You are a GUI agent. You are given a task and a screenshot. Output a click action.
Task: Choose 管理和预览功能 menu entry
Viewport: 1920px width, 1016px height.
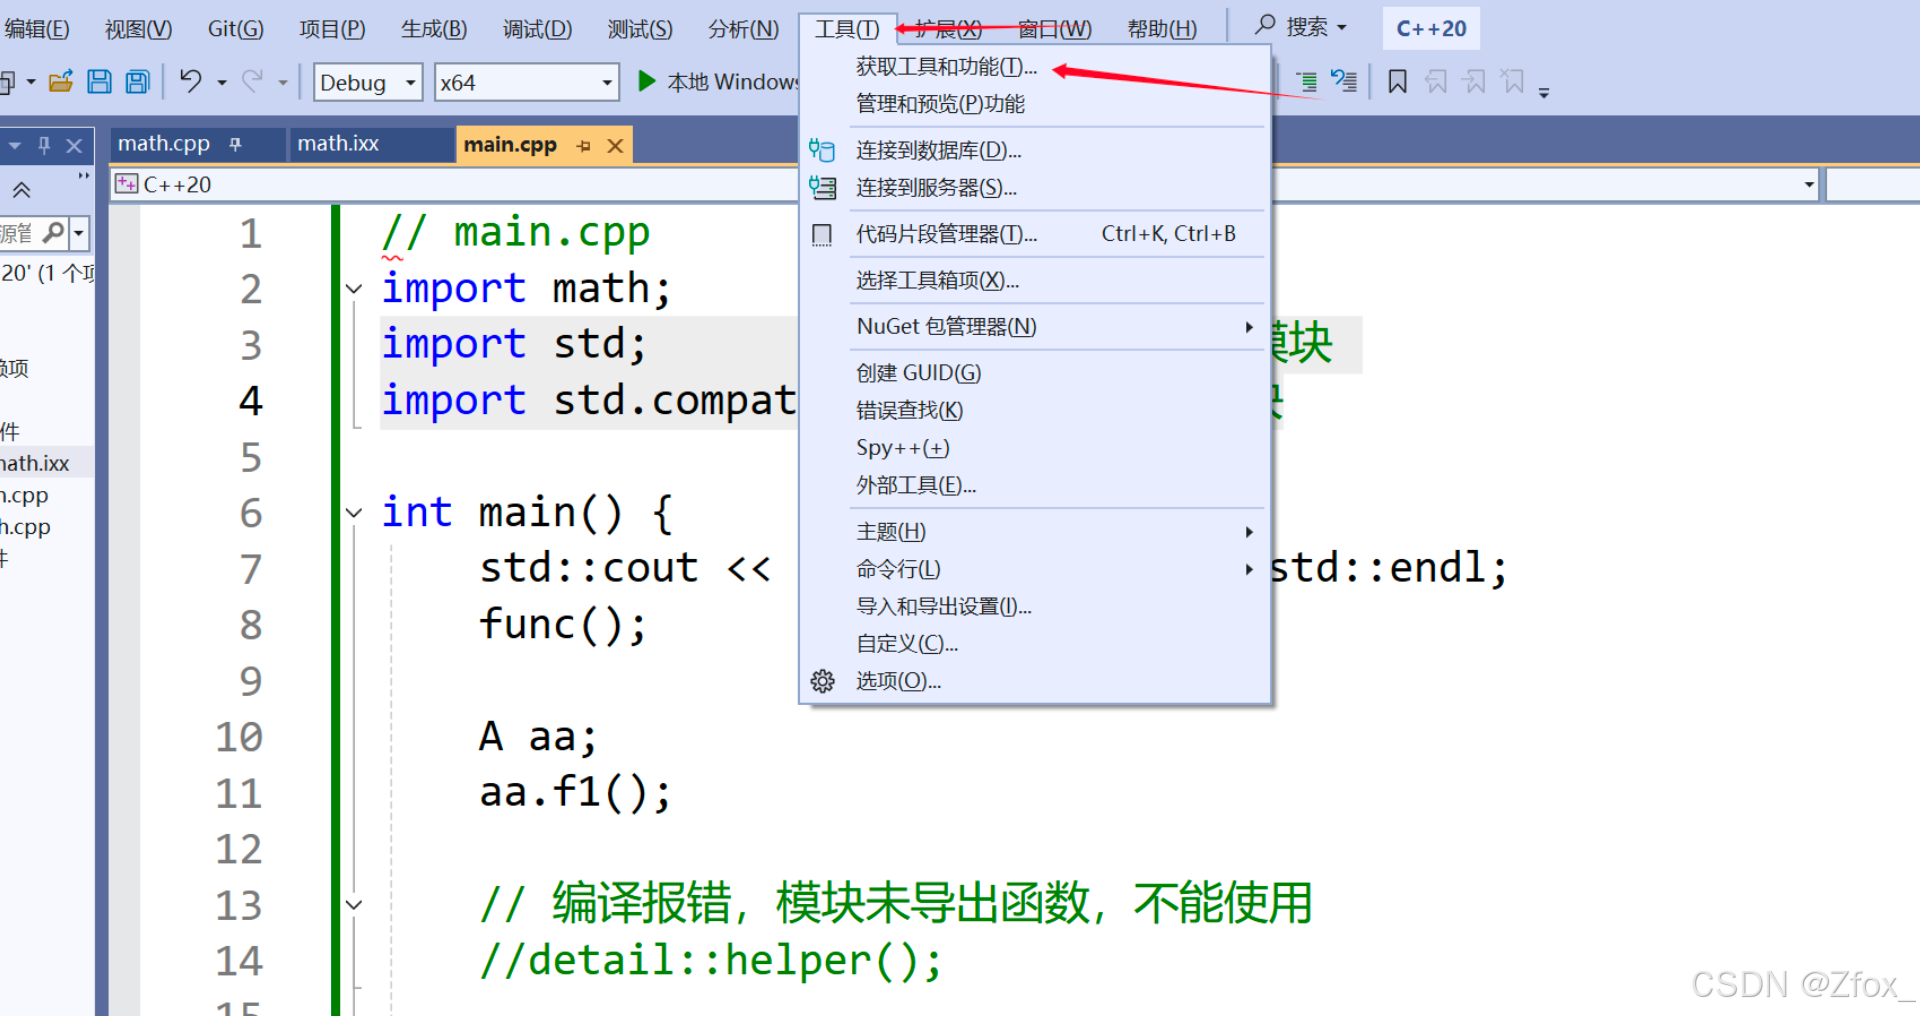point(1035,104)
